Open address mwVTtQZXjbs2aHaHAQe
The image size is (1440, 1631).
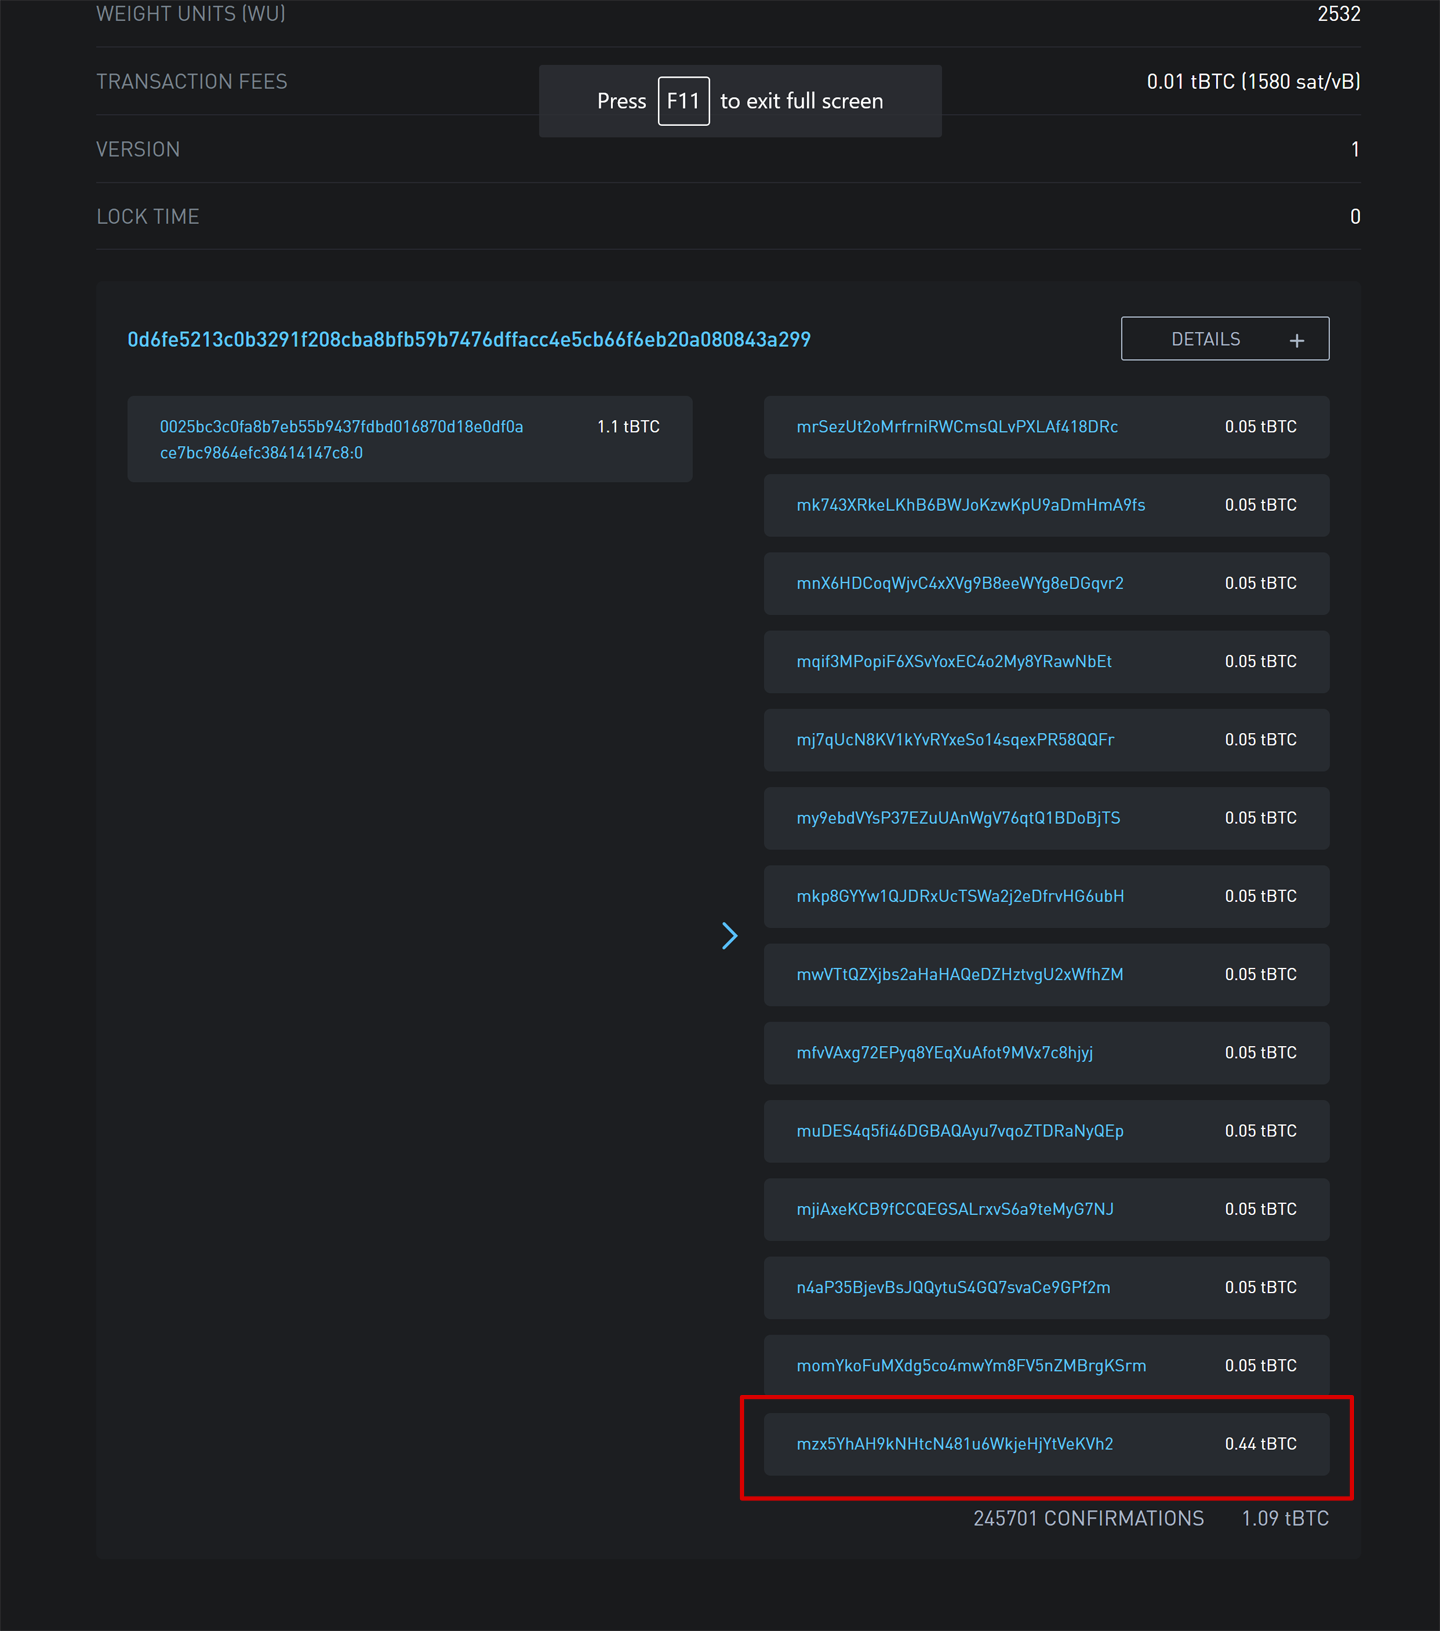click(959, 974)
